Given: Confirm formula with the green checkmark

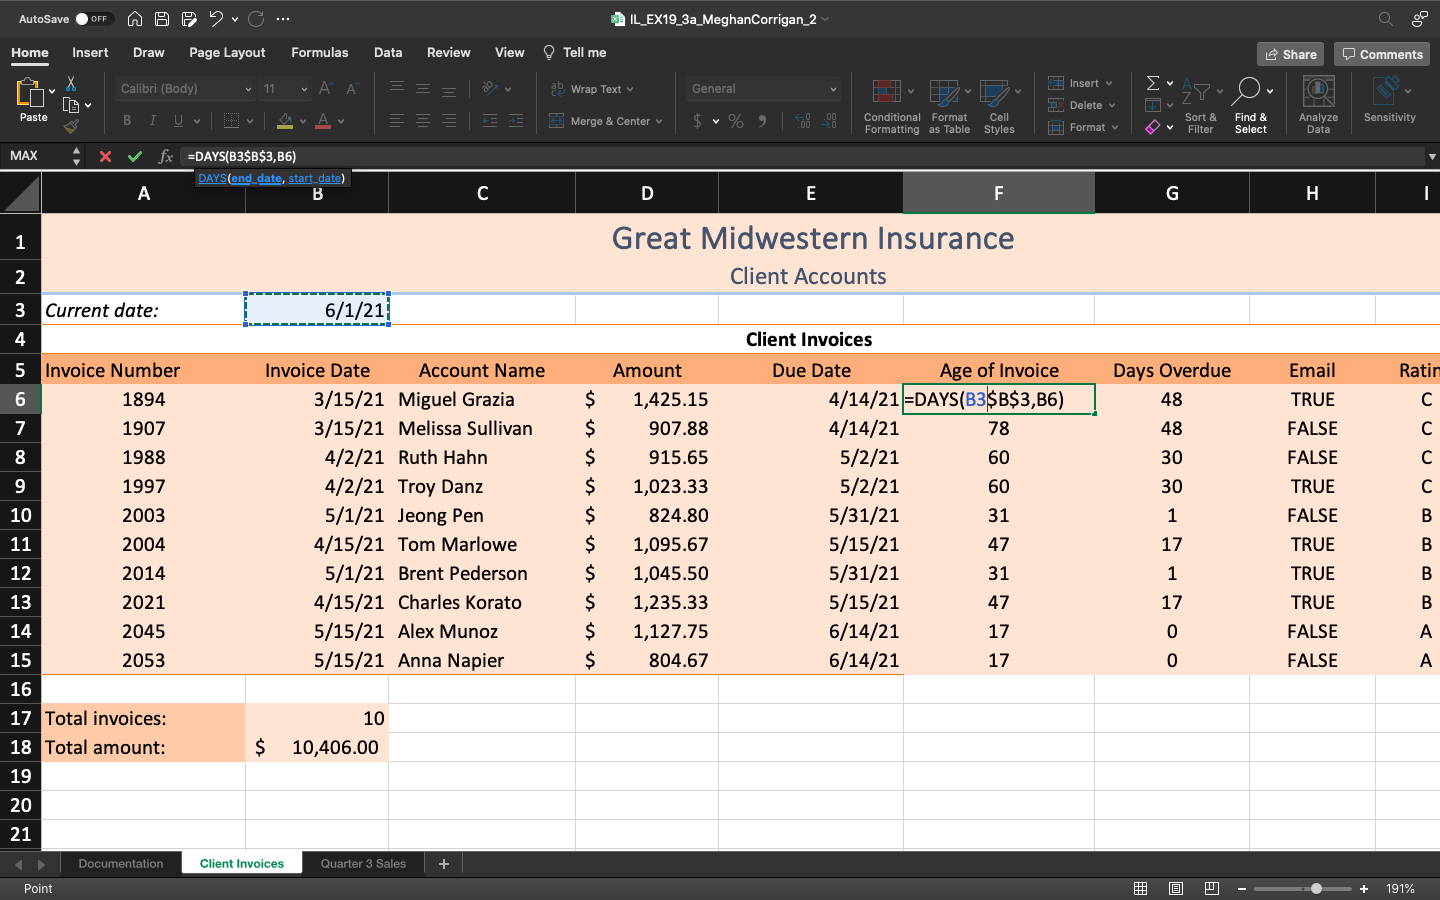Looking at the screenshot, I should pos(135,156).
